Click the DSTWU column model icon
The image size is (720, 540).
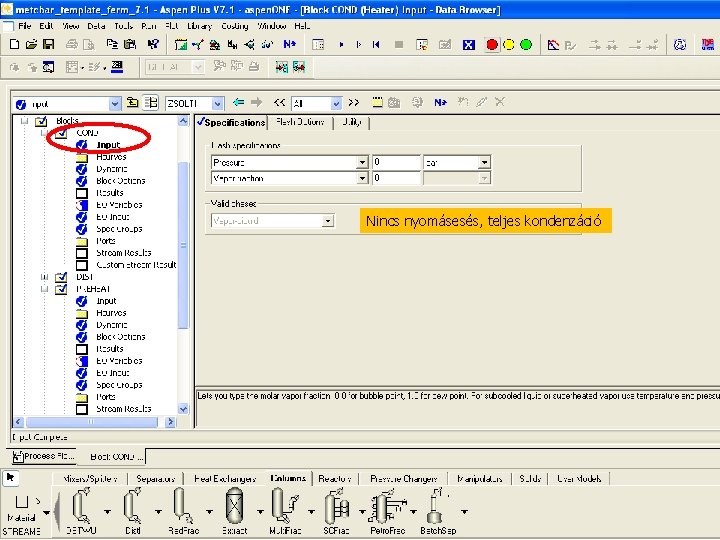[x=77, y=505]
